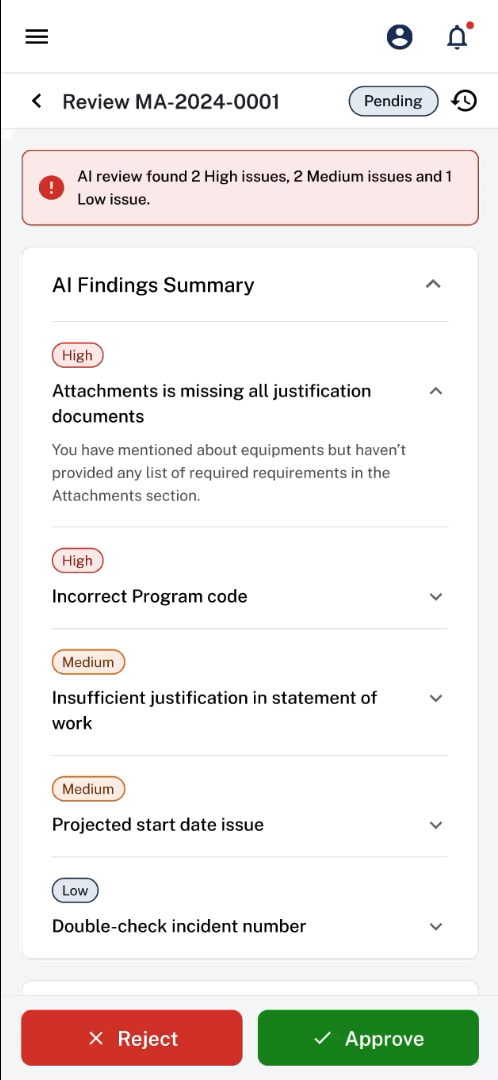The height and width of the screenshot is (1080, 498).
Task: Collapse the missing justification documents finding
Action: (x=435, y=391)
